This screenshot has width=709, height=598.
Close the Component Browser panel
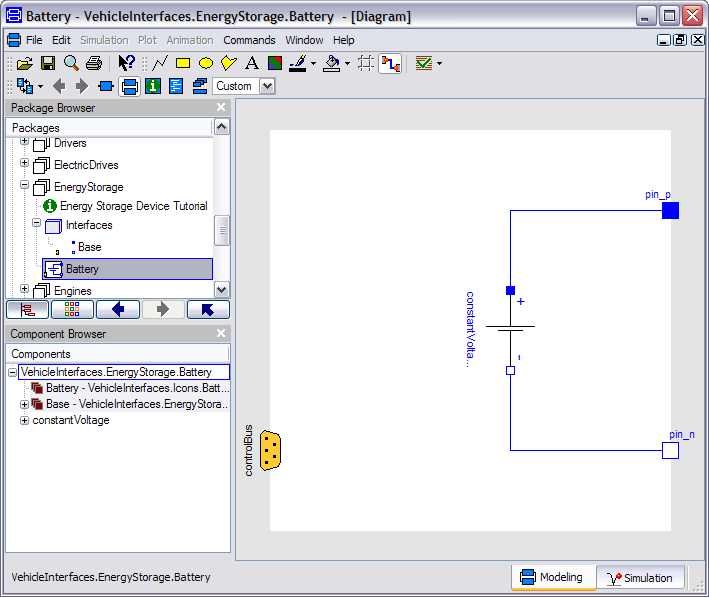click(x=221, y=333)
